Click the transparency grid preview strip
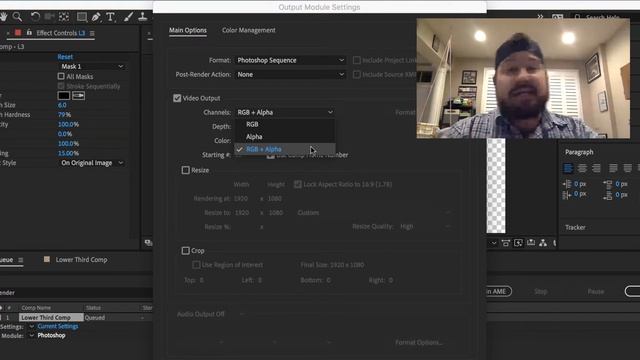 point(496,186)
